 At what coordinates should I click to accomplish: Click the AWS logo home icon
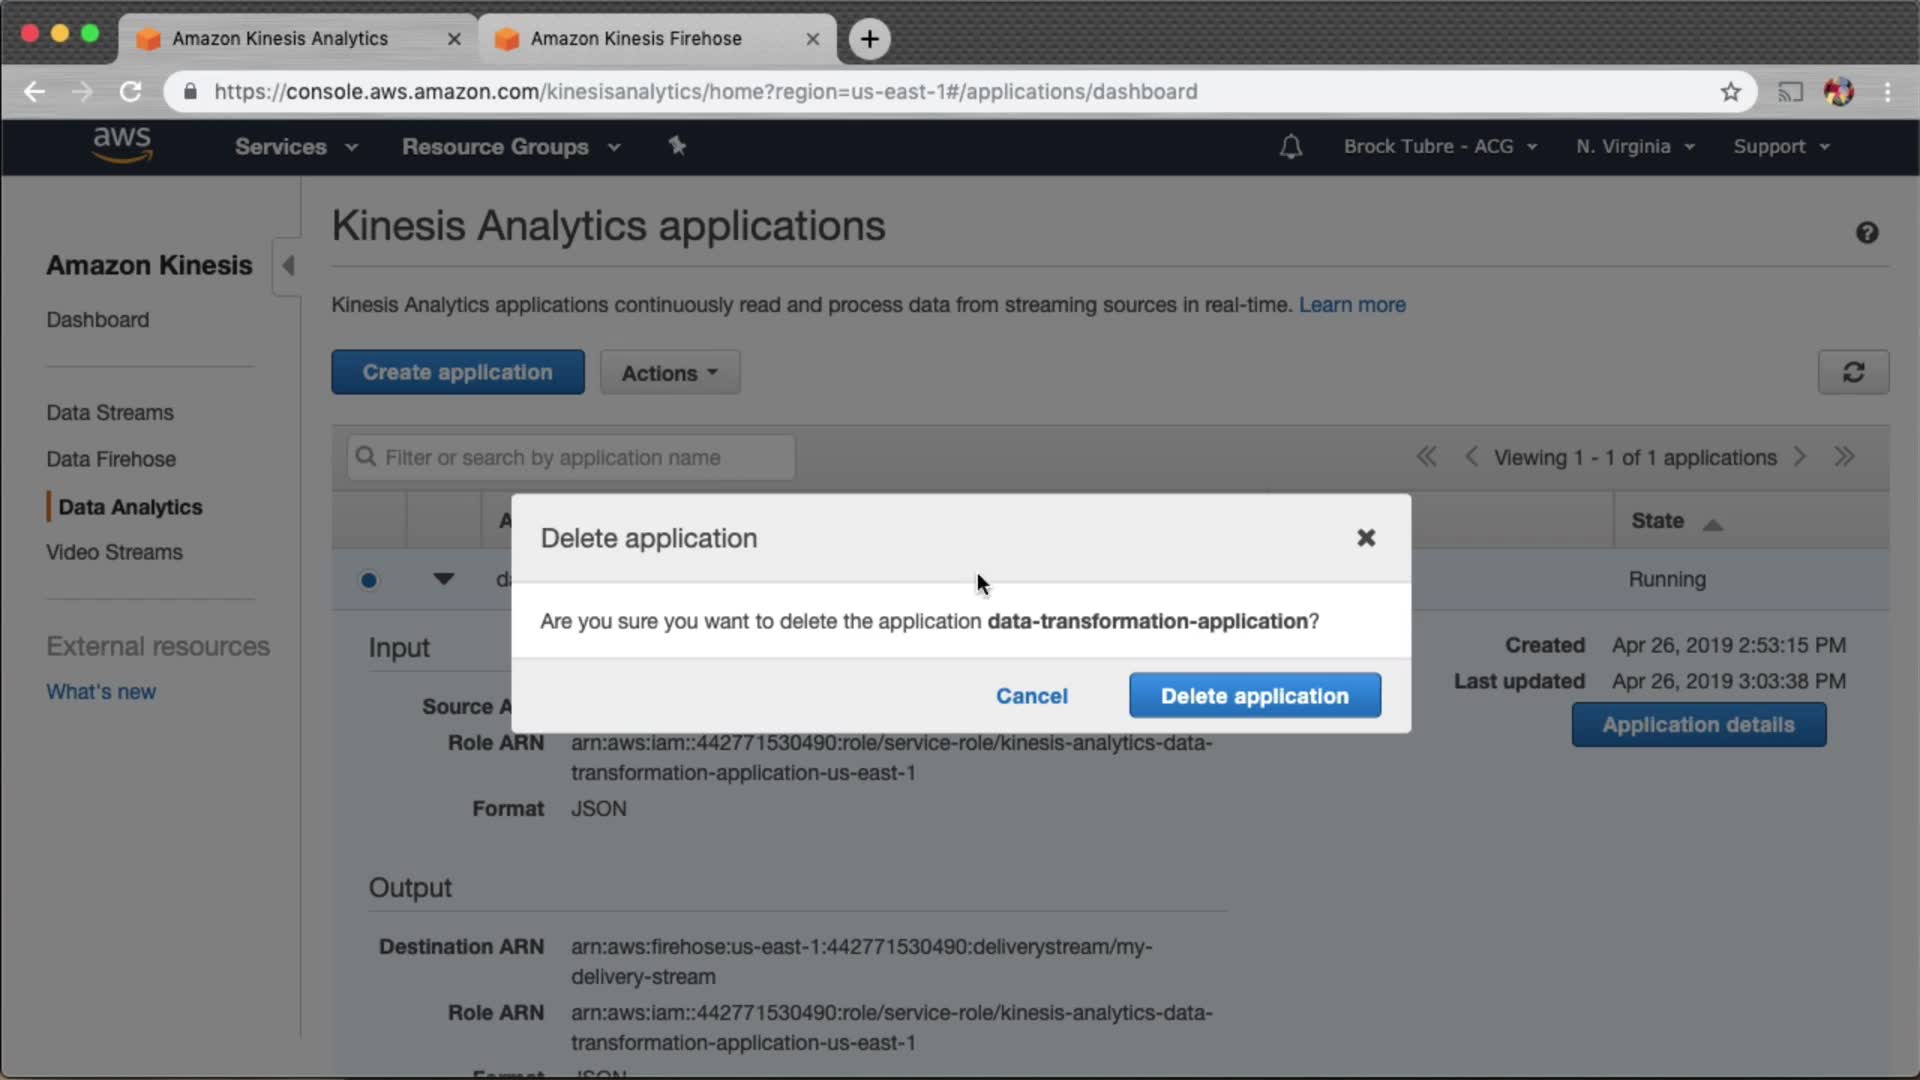point(122,145)
